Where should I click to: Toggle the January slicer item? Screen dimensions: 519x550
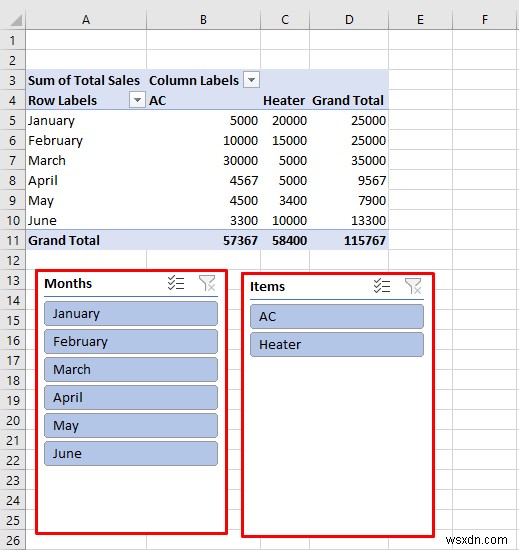click(131, 314)
